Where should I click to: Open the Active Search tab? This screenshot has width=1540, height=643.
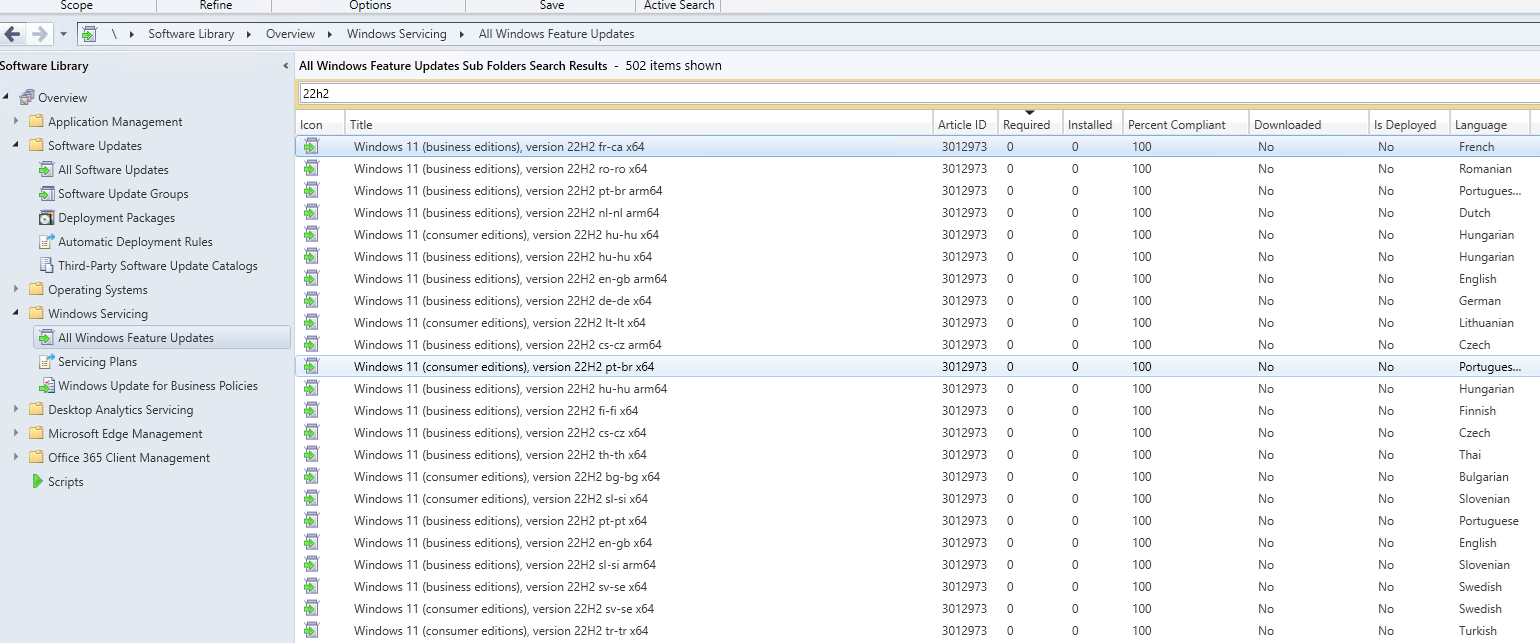(x=678, y=6)
